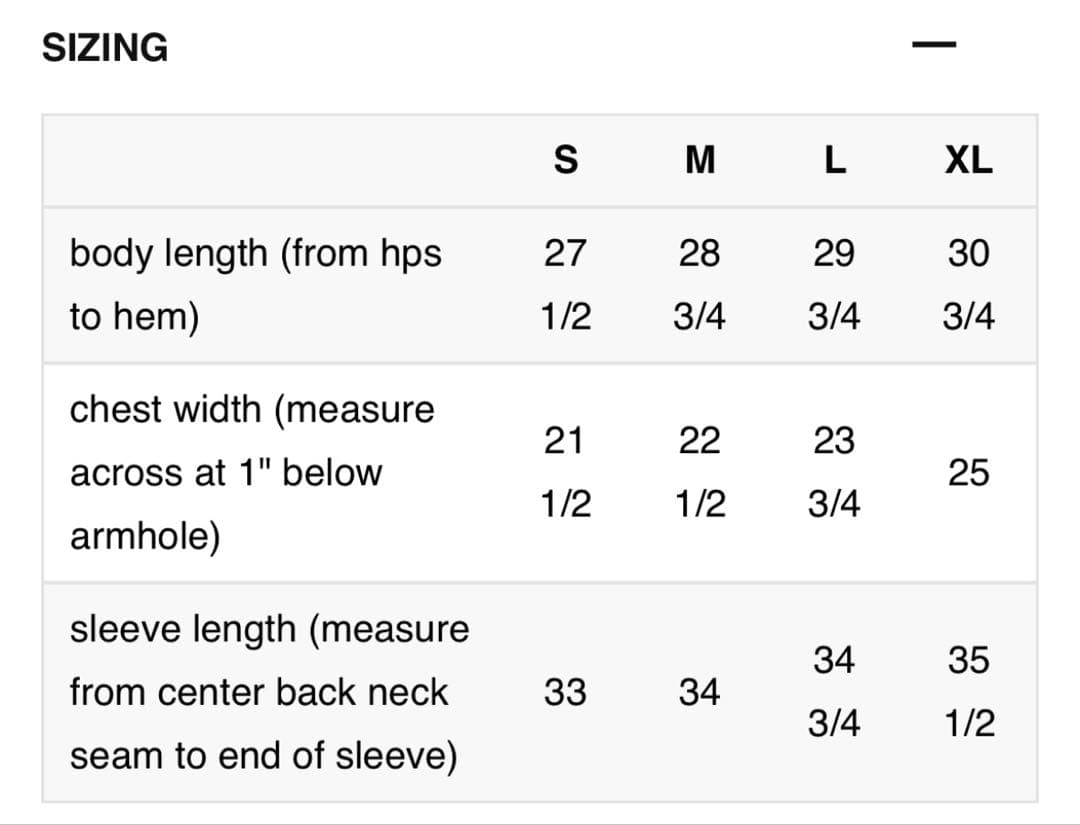This screenshot has width=1080, height=825.
Task: Select the medium sleeve length value 34
Action: tap(700, 692)
